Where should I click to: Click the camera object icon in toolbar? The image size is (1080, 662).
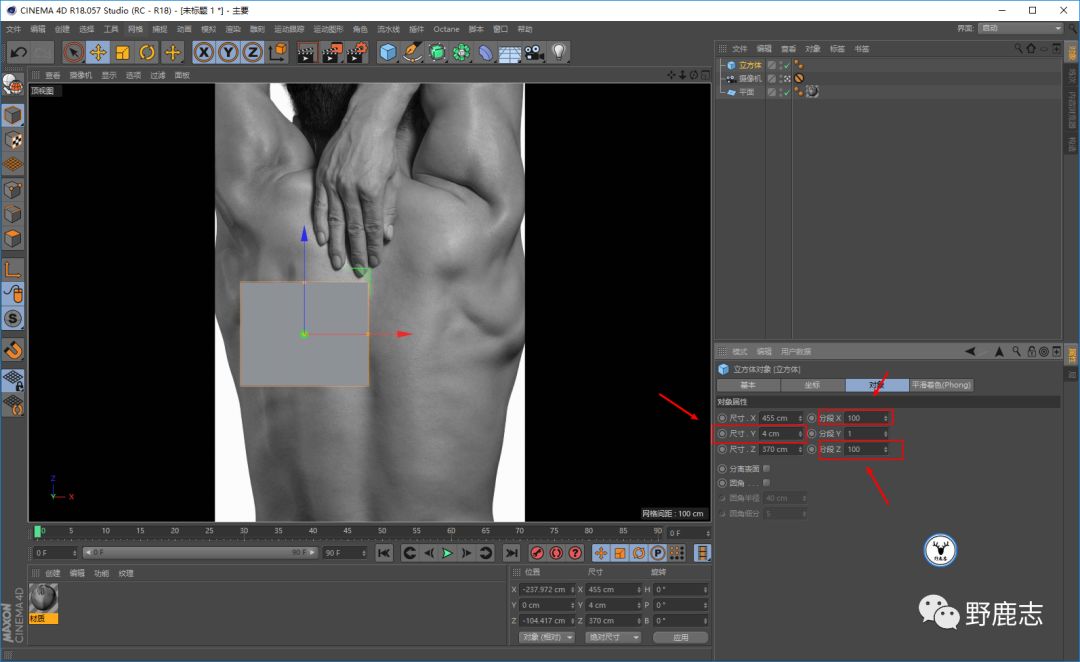click(534, 52)
